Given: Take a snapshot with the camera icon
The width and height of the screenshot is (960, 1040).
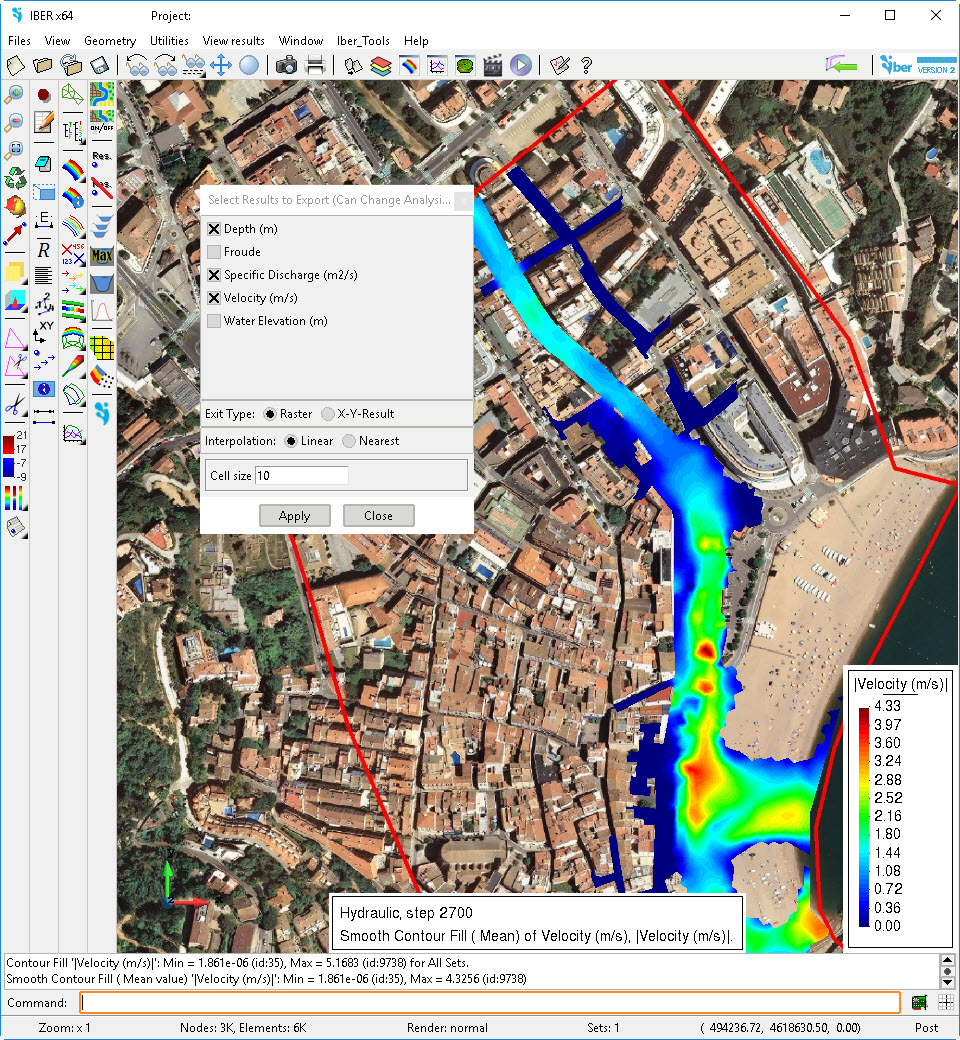Looking at the screenshot, I should 286,65.
